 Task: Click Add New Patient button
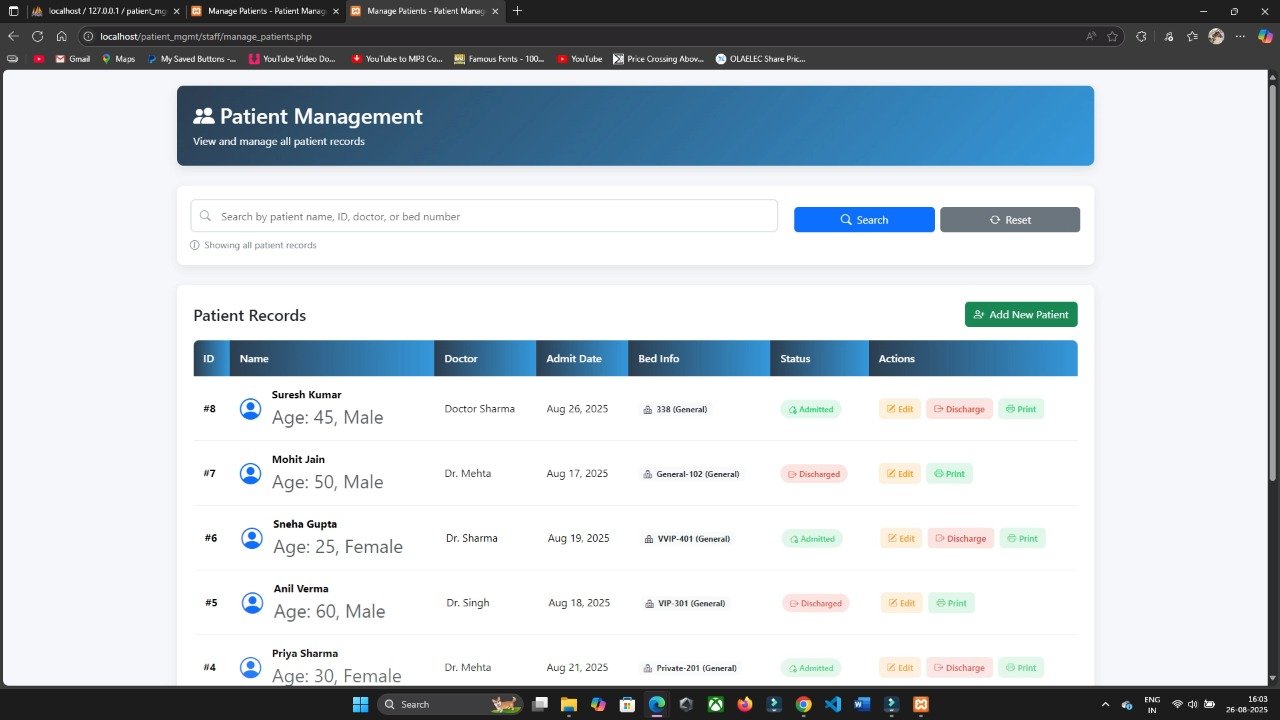pos(1020,315)
